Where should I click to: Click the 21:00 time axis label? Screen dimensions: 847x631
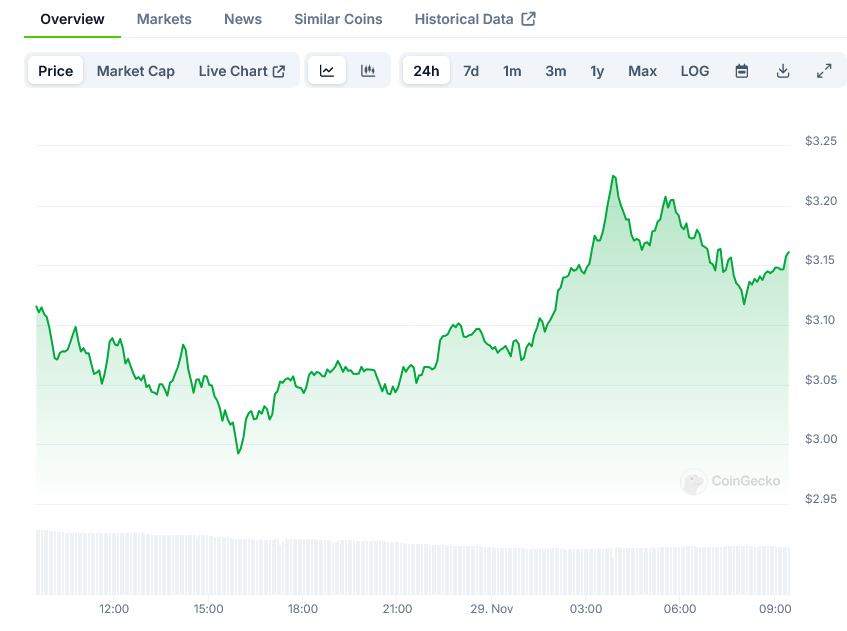pyautogui.click(x=397, y=609)
